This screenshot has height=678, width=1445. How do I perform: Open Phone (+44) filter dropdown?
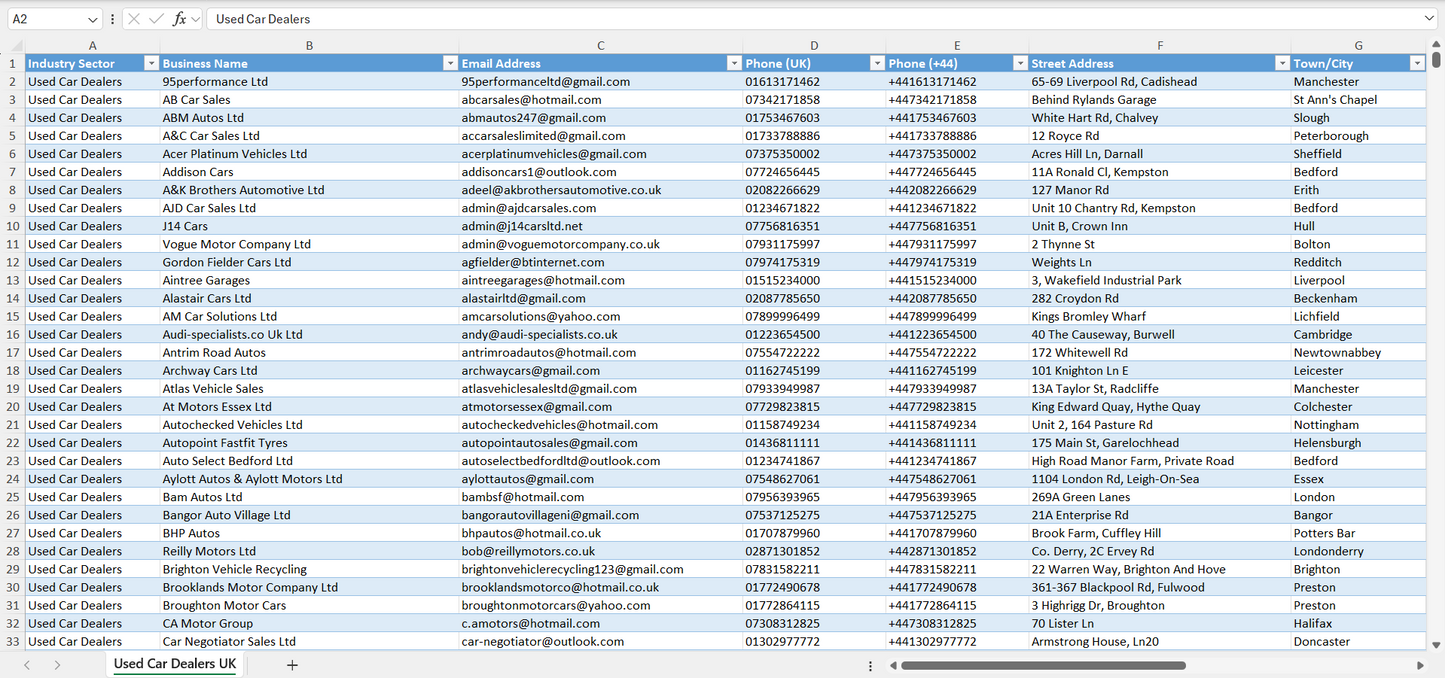point(1020,63)
